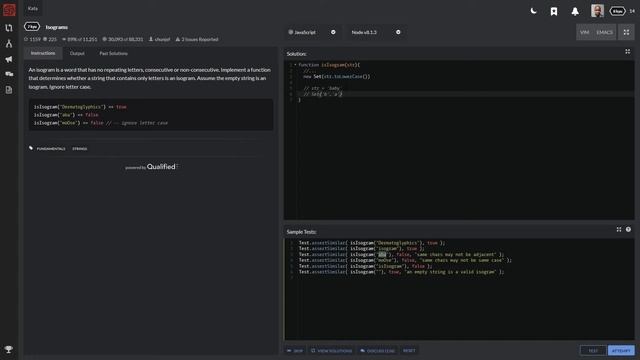This screenshot has width=640, height=360.
Task: Click the Sample Tests: panel label
Action: (301, 232)
